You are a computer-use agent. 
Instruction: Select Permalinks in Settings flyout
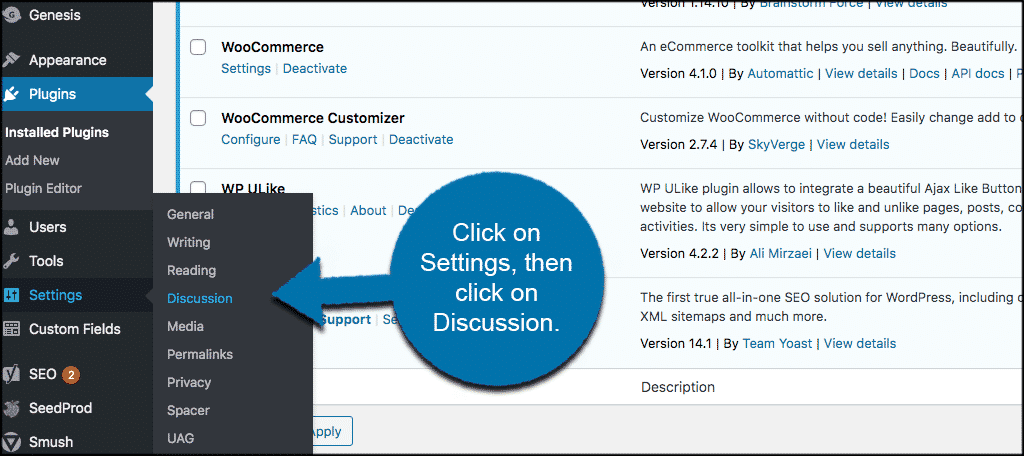click(200, 355)
